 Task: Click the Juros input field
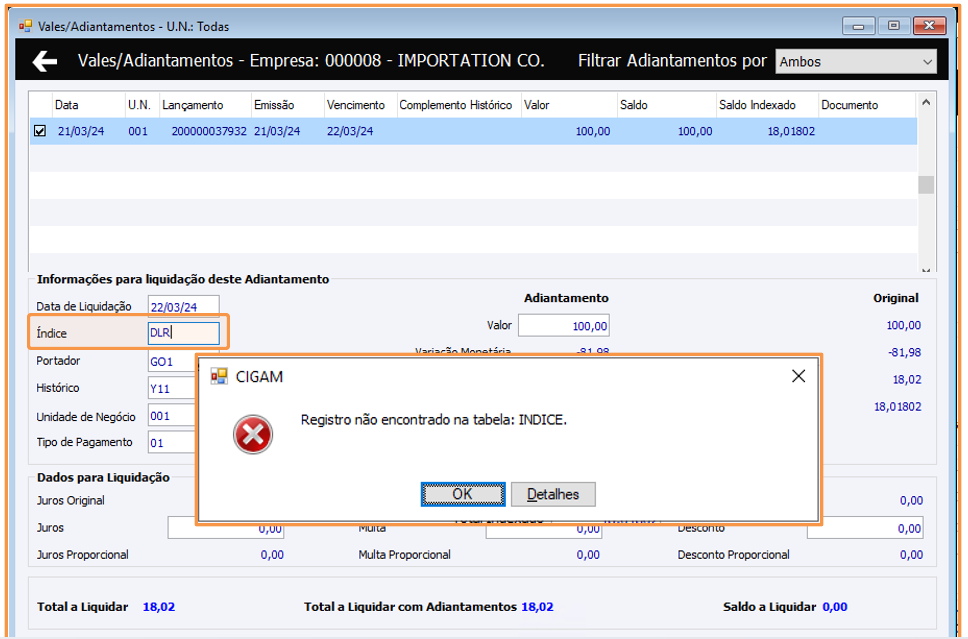(x=225, y=528)
